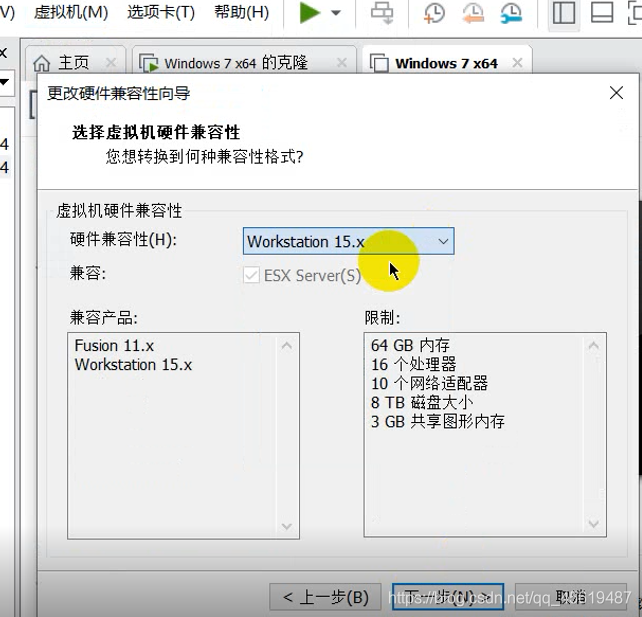Viewport: 642px width, 617px height.
Task: Select 10 个网络适配器 in 限制 list
Action: click(x=430, y=384)
